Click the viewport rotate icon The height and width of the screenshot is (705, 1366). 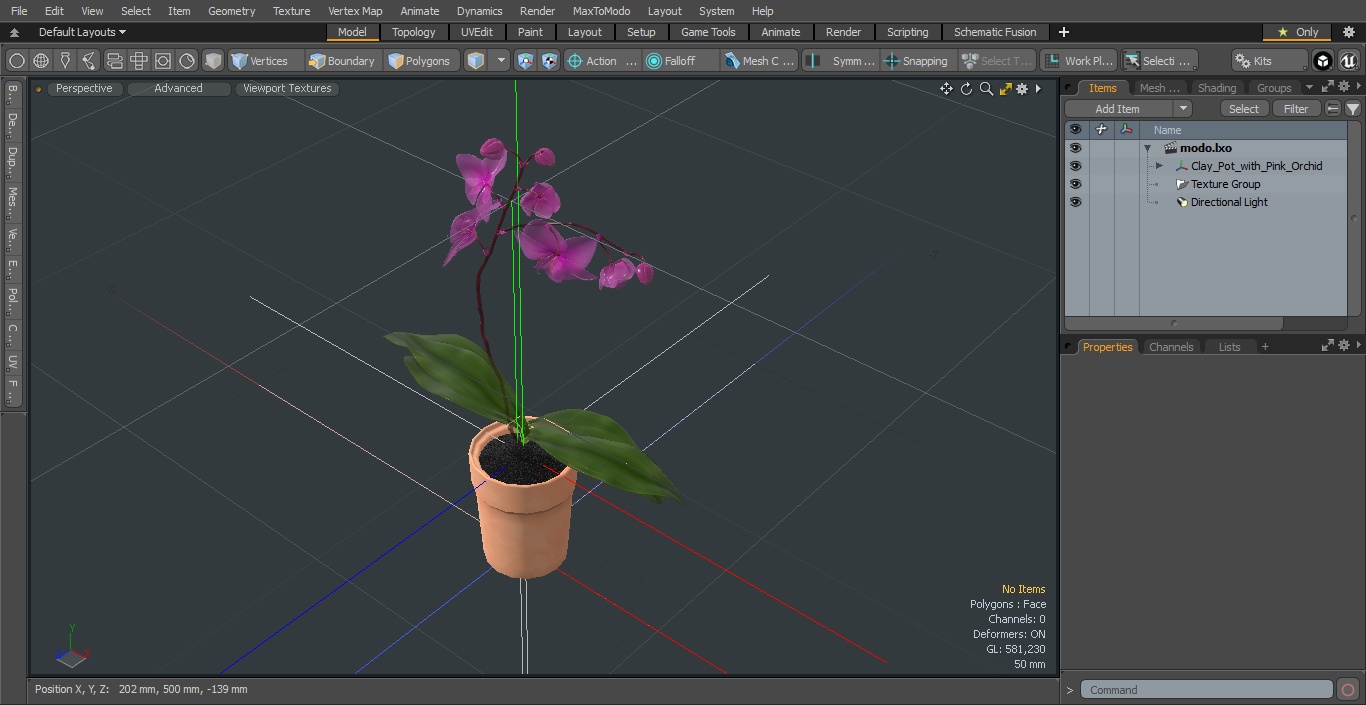click(966, 89)
